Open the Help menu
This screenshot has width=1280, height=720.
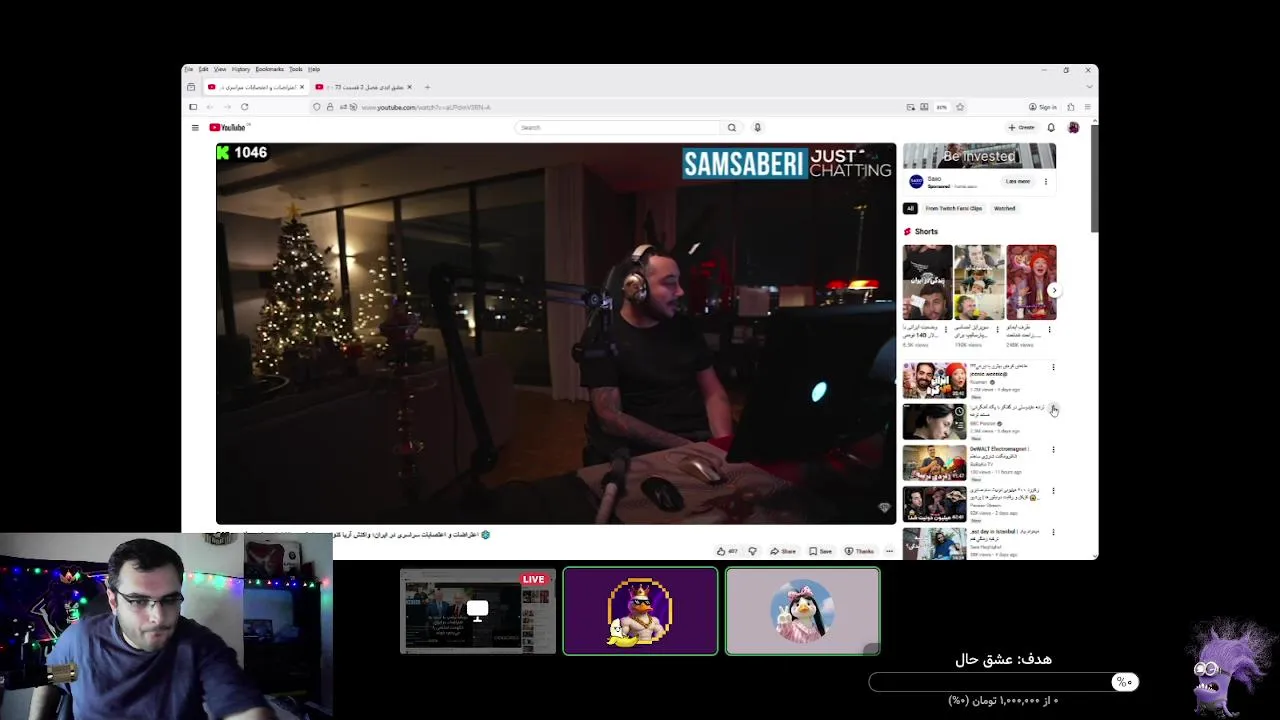[x=314, y=69]
